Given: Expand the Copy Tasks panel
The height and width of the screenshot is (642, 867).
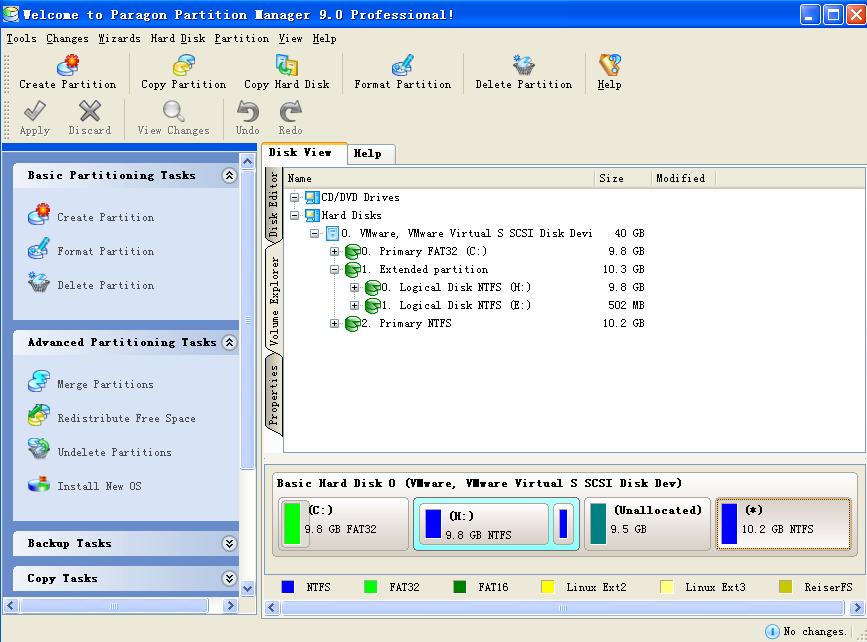Looking at the screenshot, I should [229, 578].
